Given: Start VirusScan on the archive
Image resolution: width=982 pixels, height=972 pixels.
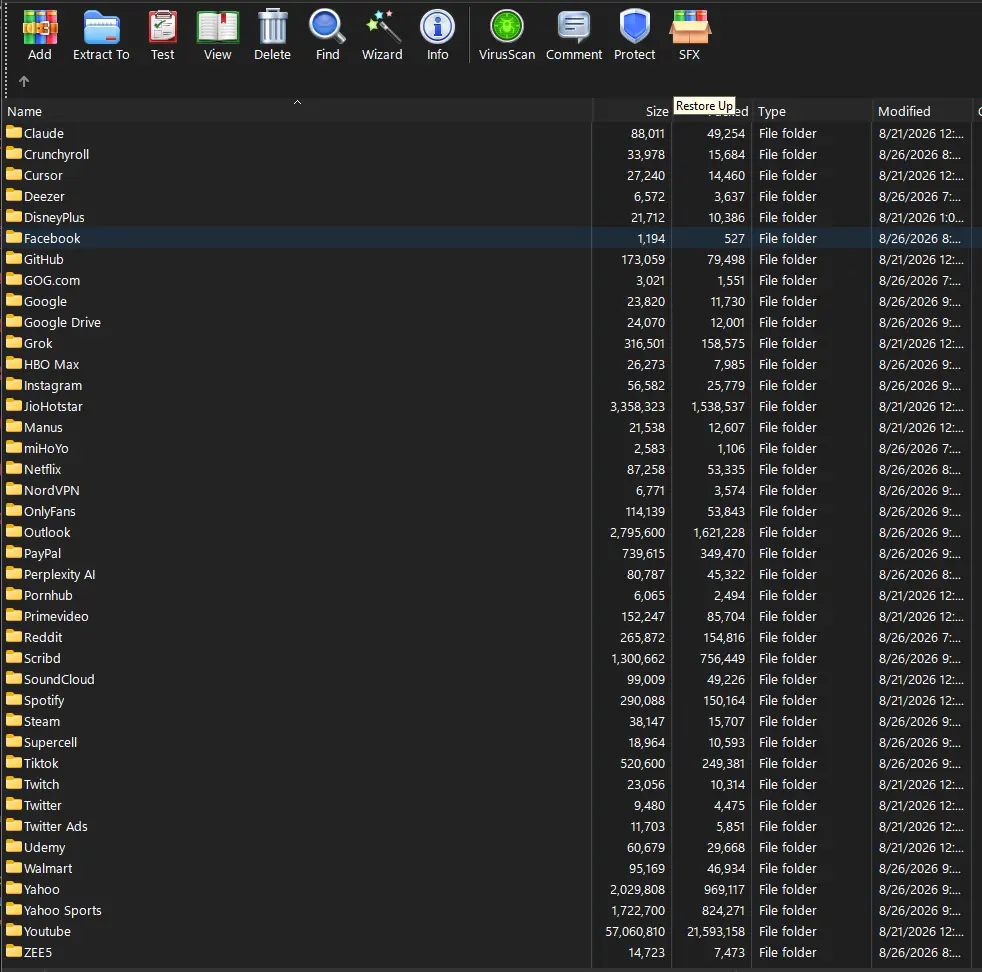Looking at the screenshot, I should click(x=507, y=28).
